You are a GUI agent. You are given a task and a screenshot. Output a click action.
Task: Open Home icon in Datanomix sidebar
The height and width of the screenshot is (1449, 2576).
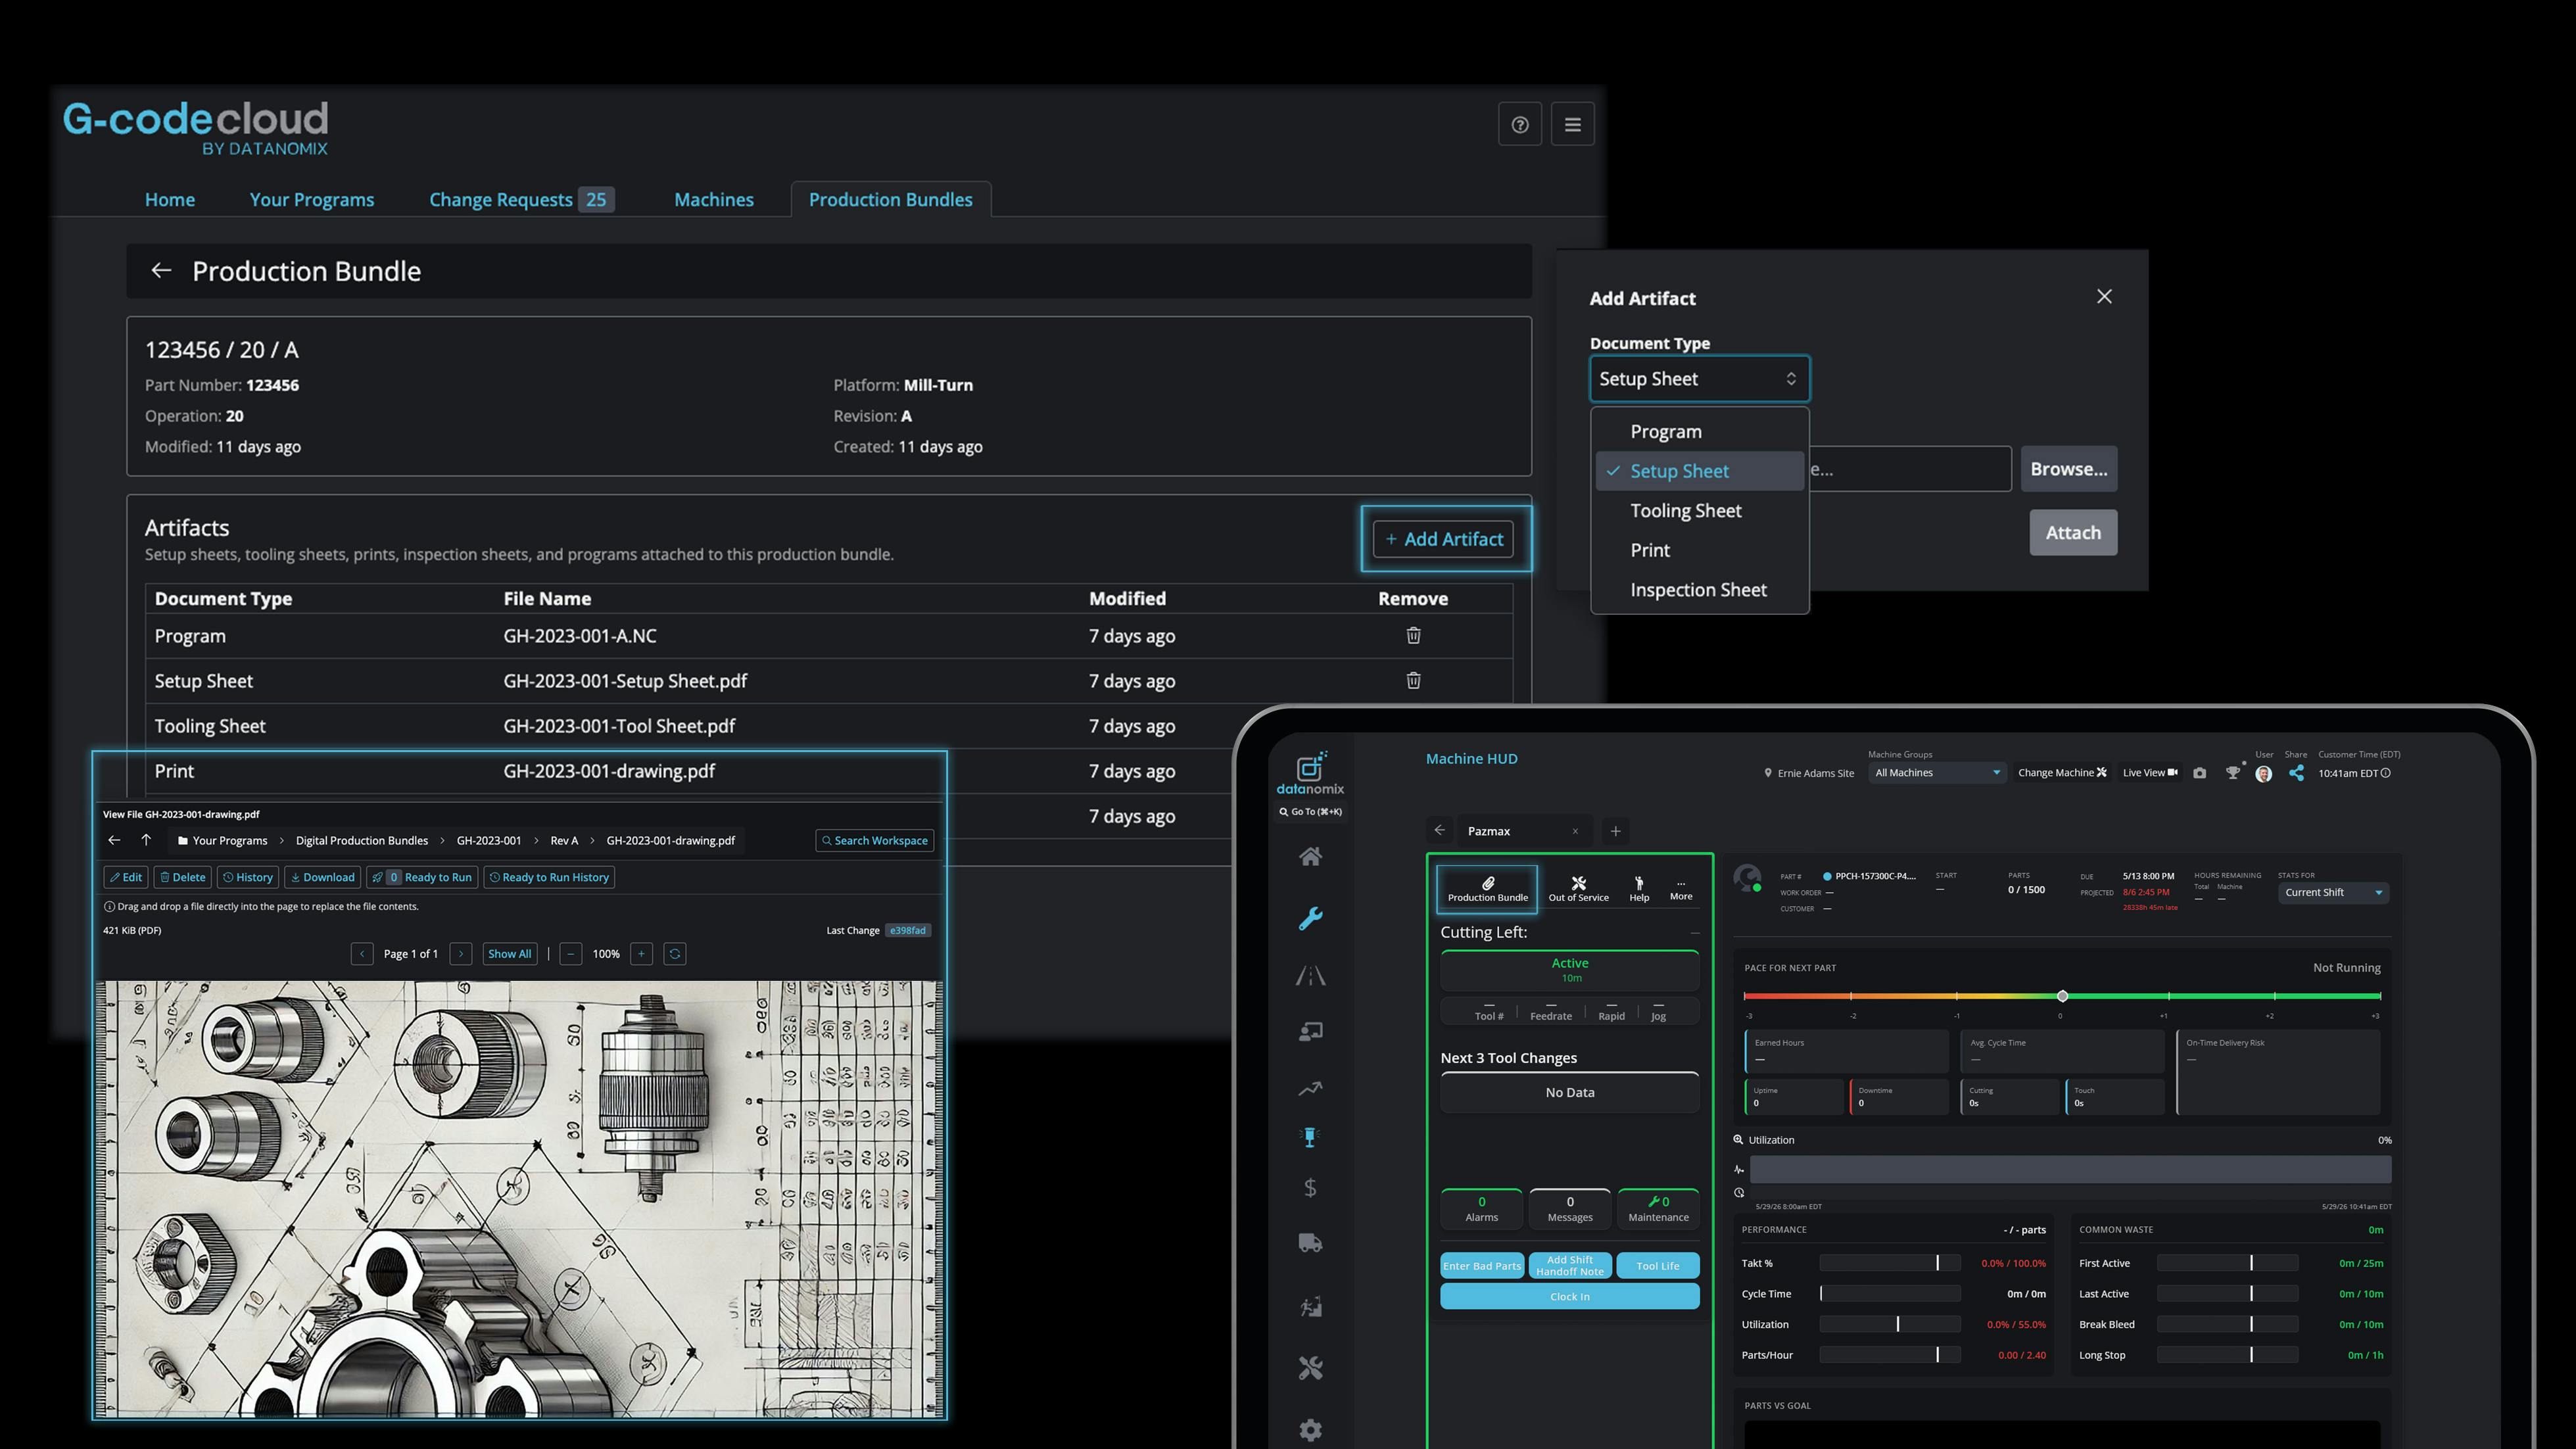1310,856
